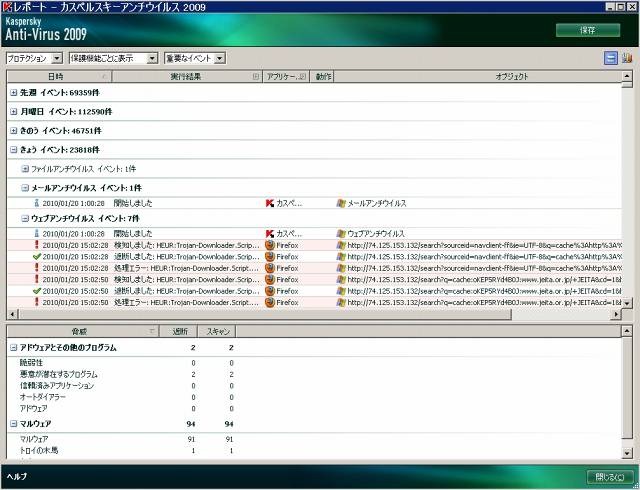The width and height of the screenshot is (640, 490).
Task: Sort the threat list by the 脅威 header
Action: pyautogui.click(x=83, y=331)
